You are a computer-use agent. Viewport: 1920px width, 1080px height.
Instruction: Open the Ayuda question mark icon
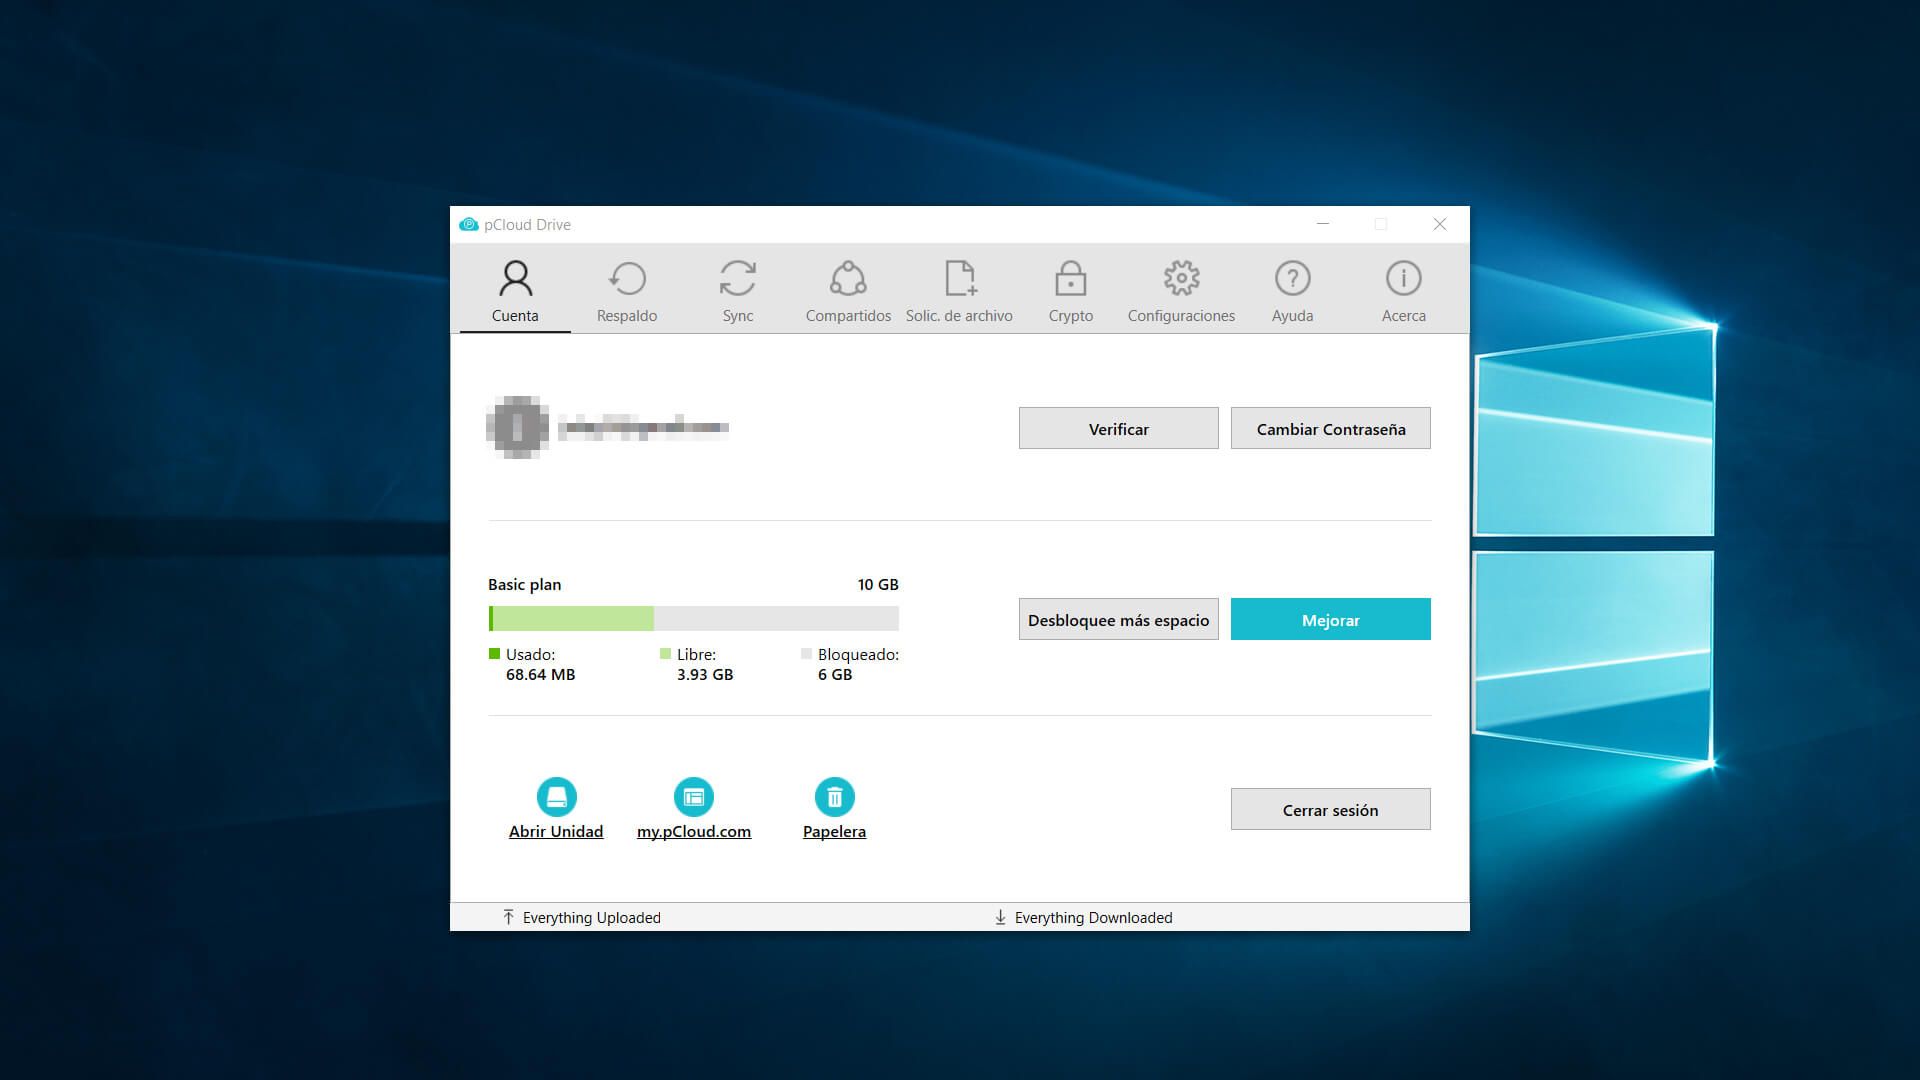point(1292,278)
